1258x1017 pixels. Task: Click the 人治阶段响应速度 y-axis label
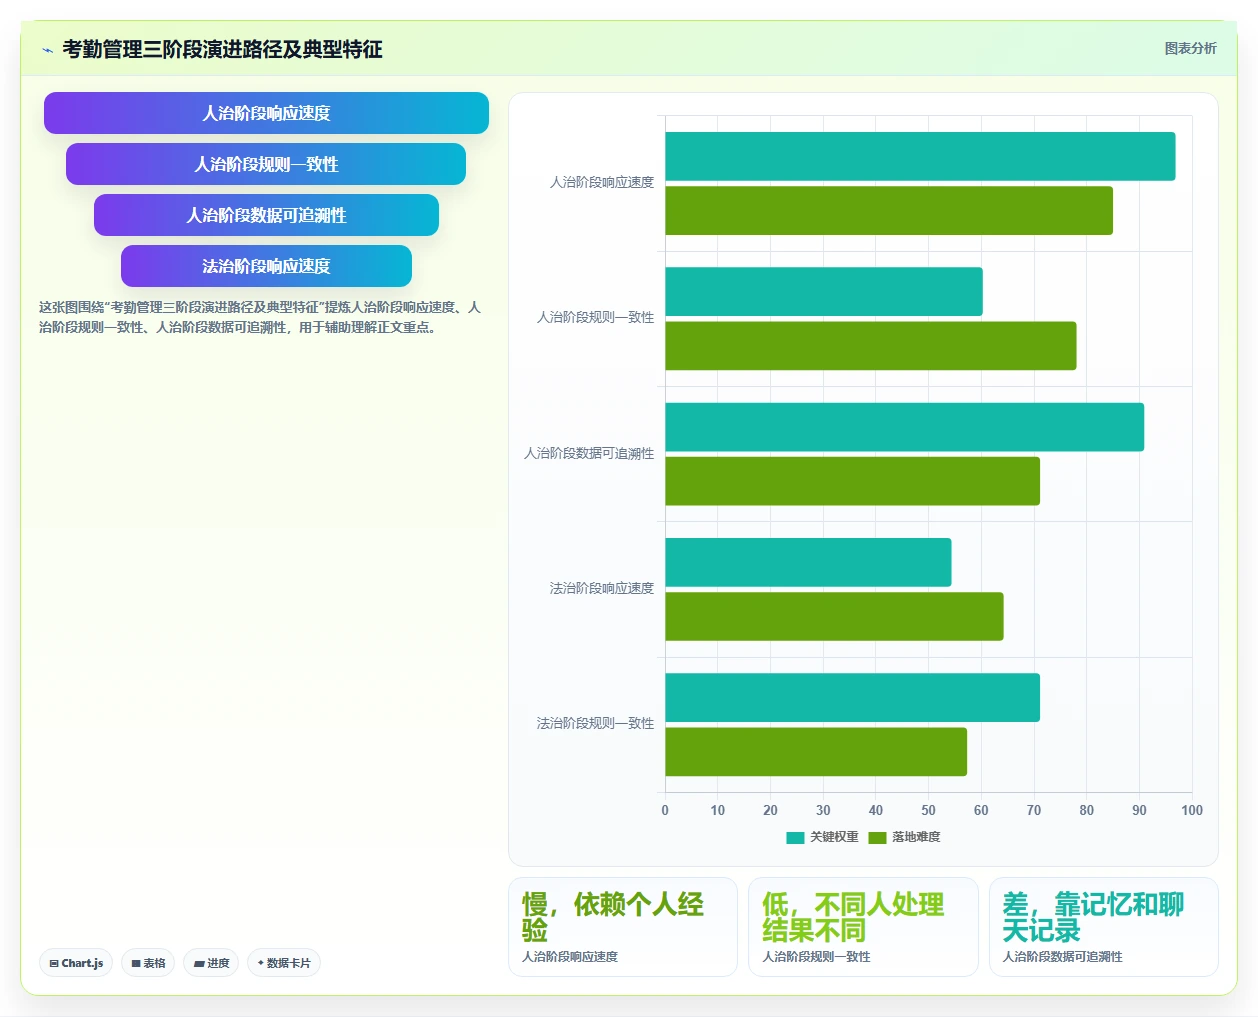click(602, 182)
